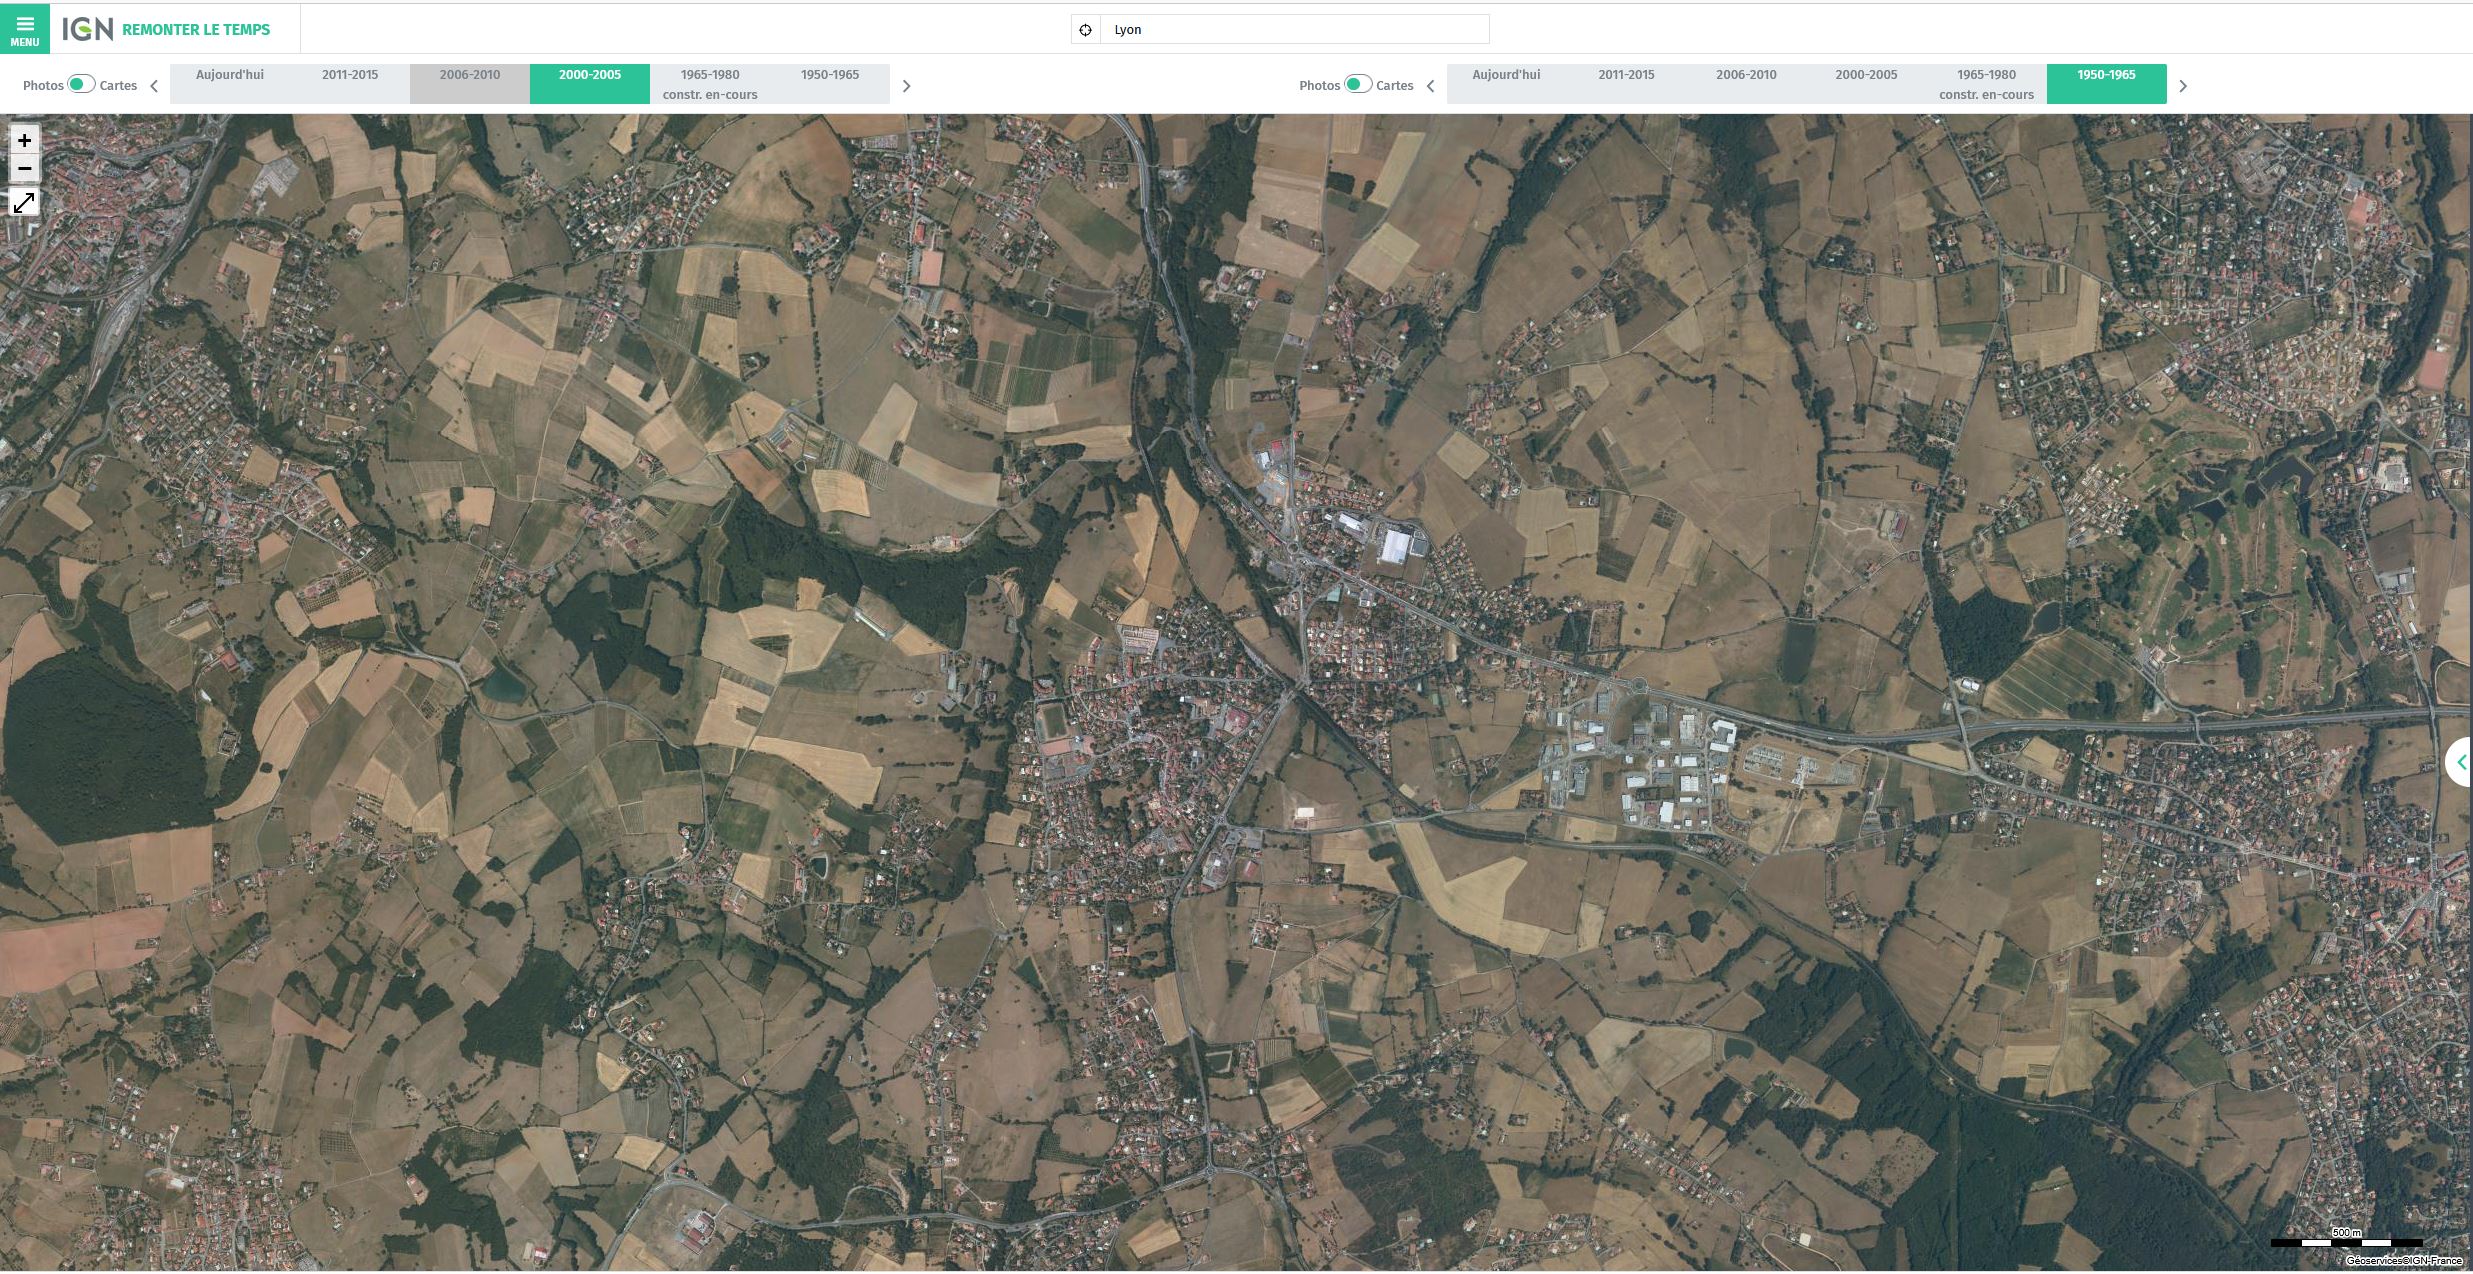Click the Lyon search input field
The height and width of the screenshot is (1274, 2473).
(x=1294, y=30)
